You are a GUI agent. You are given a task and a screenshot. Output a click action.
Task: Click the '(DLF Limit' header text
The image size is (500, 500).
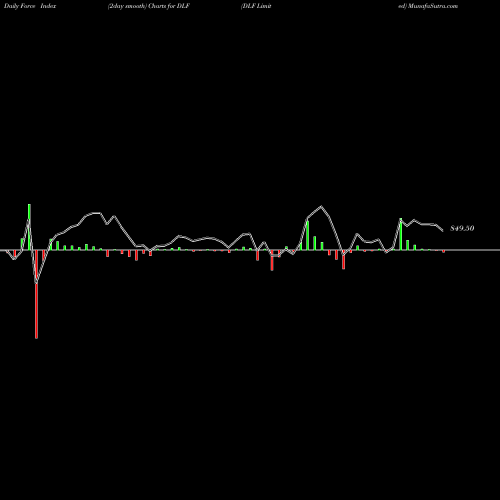[x=256, y=6]
